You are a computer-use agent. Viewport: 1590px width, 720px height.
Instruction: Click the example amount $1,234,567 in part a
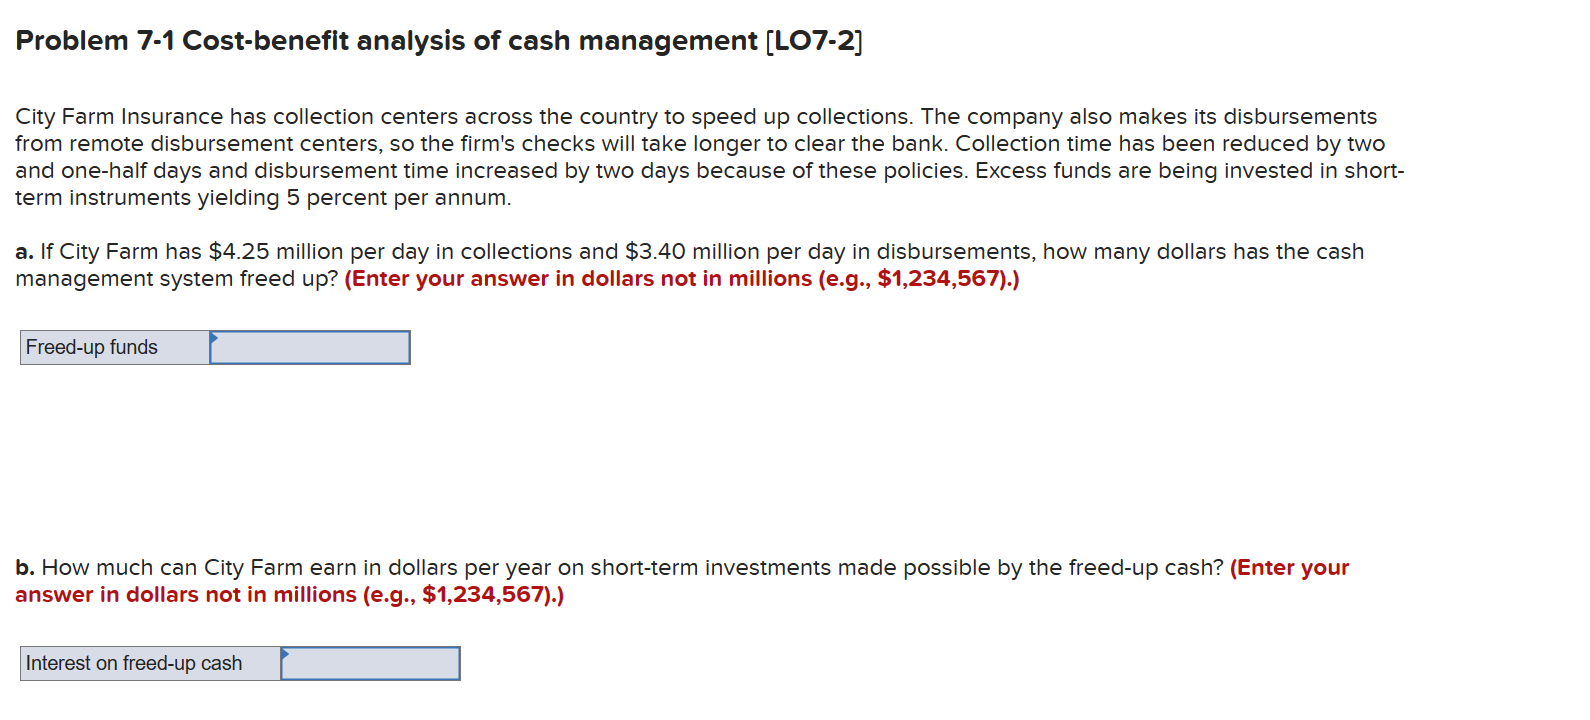click(933, 279)
